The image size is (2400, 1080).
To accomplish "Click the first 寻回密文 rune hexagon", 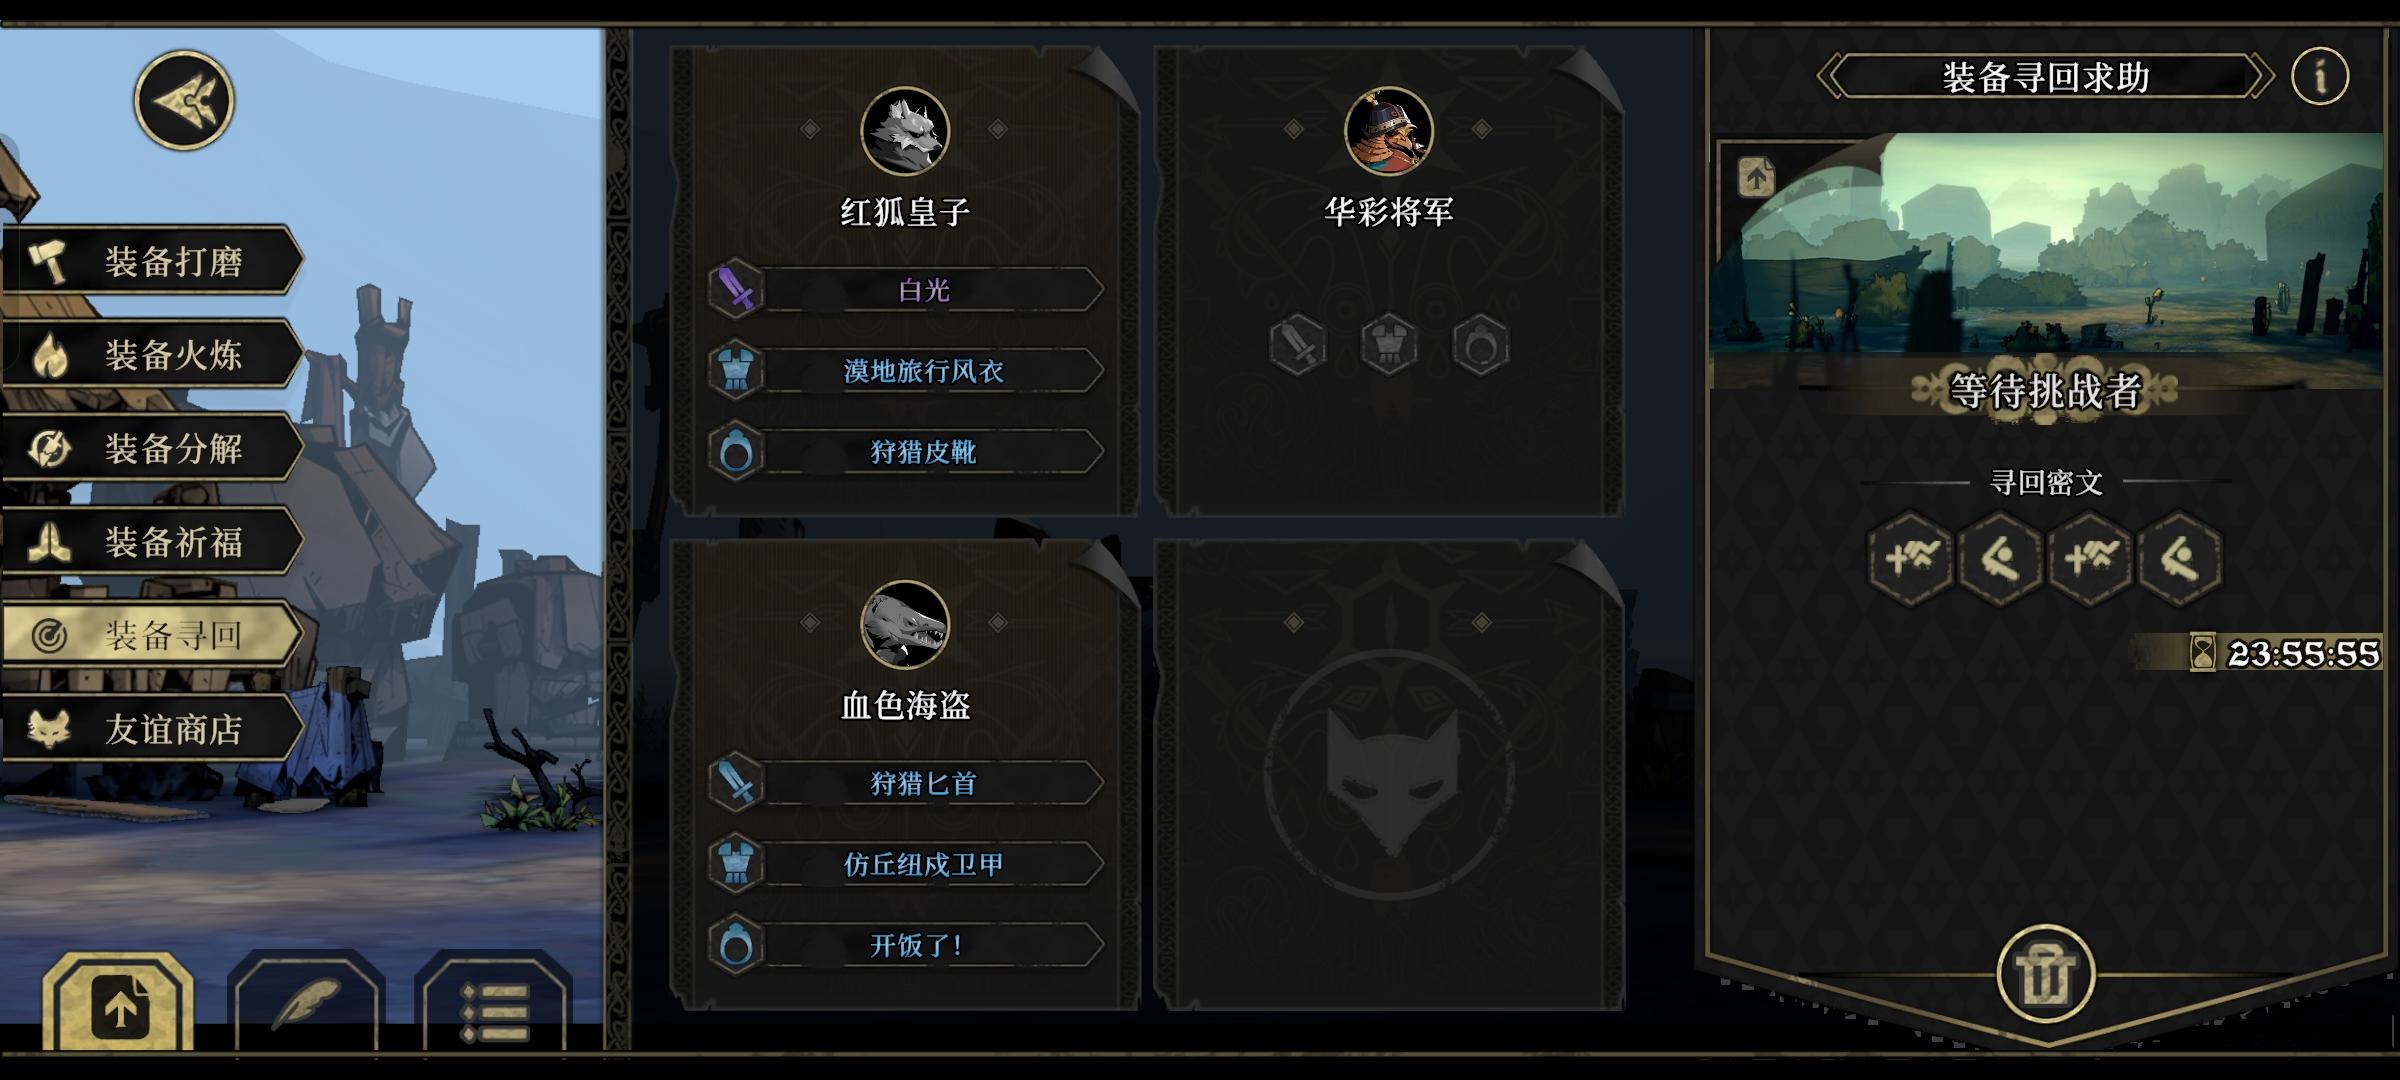I will pos(1910,558).
